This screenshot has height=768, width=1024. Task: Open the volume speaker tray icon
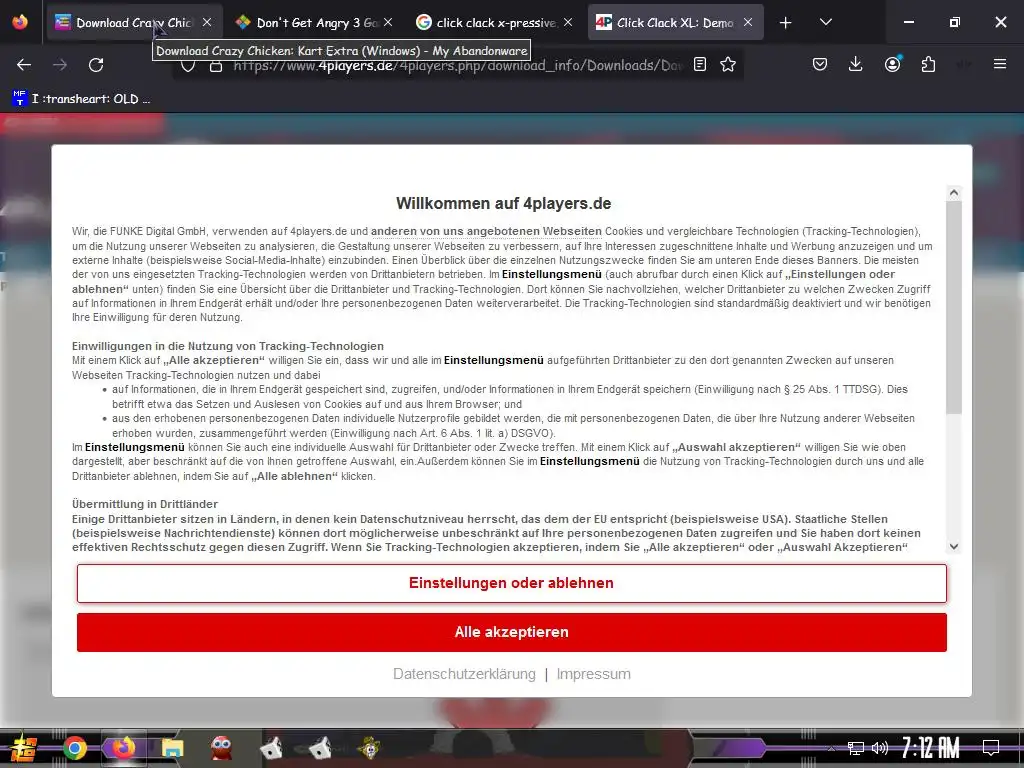880,748
